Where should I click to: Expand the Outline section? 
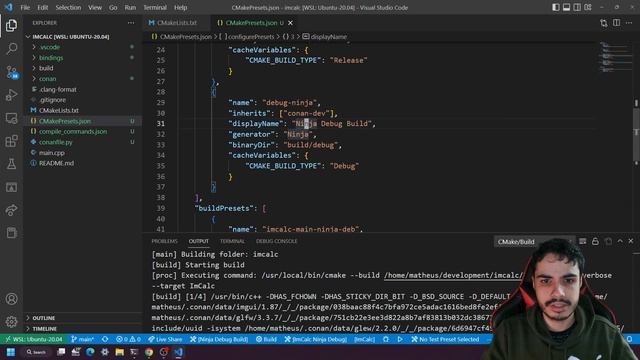[44, 318]
